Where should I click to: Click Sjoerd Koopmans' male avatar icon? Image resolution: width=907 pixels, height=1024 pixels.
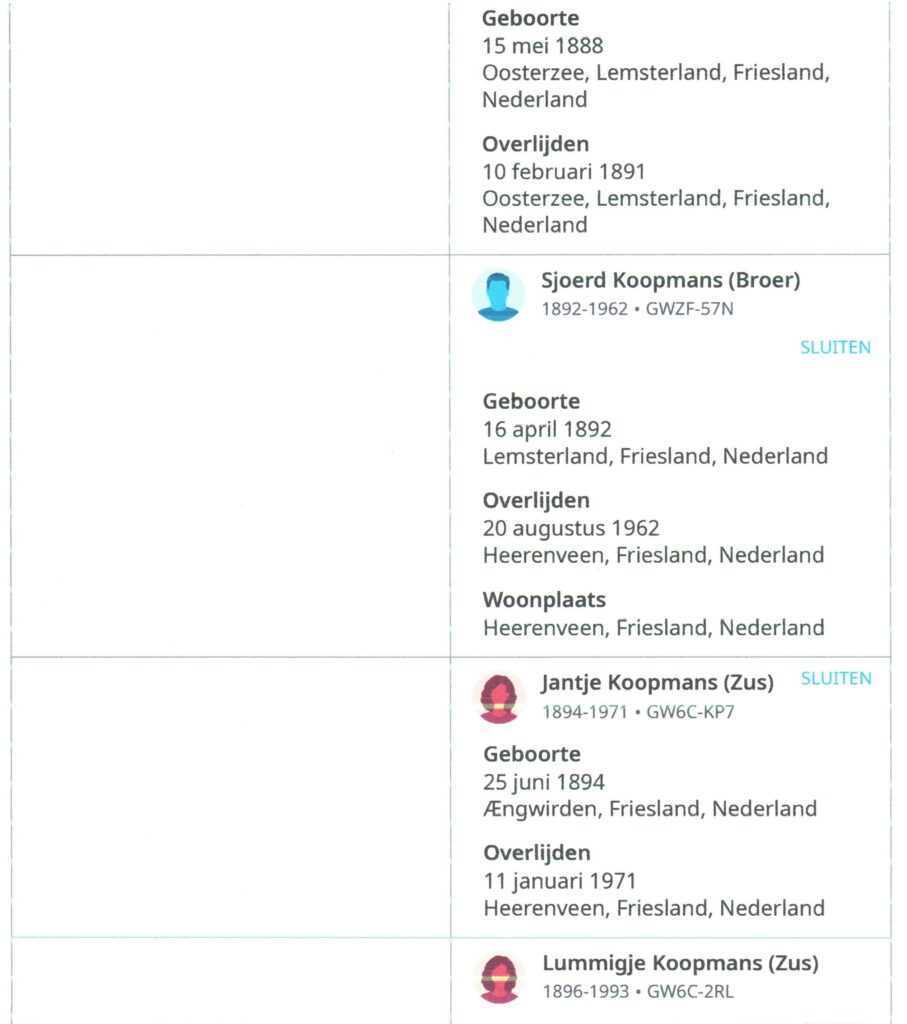coord(498,295)
